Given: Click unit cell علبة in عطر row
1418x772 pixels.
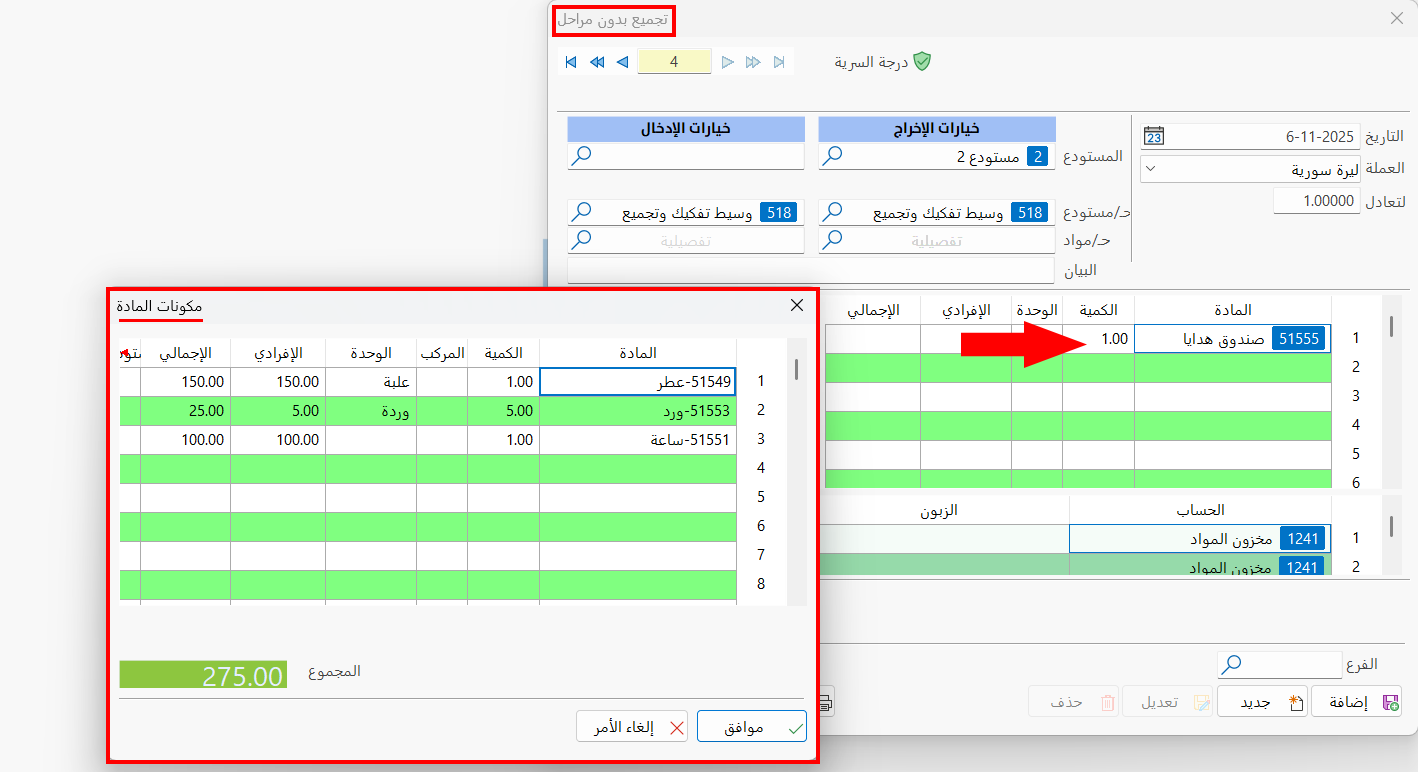Looking at the screenshot, I should (x=370, y=381).
